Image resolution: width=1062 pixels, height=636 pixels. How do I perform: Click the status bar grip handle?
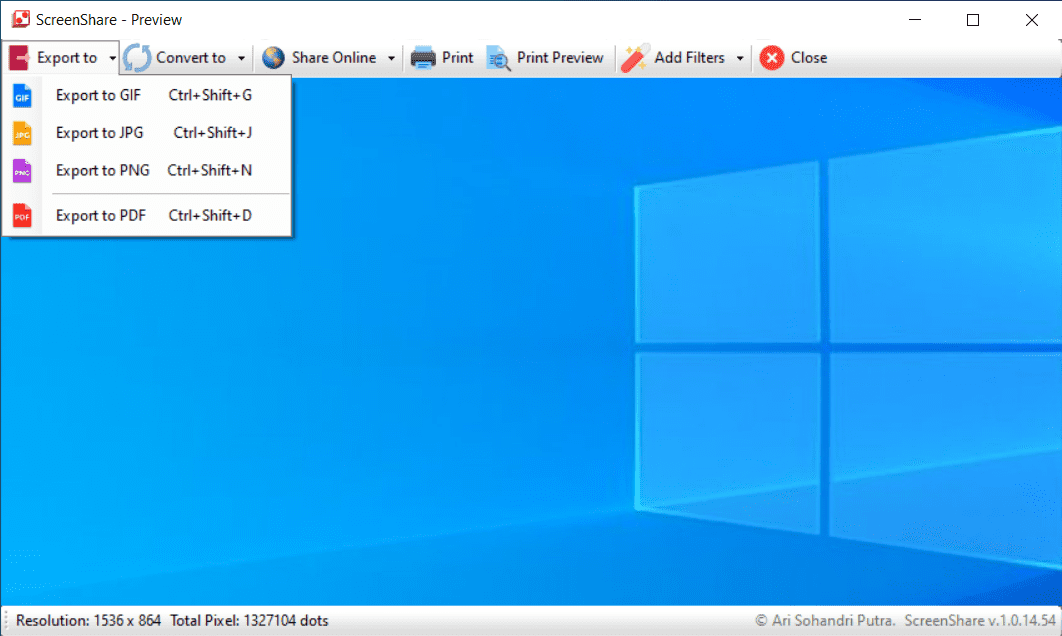click(7, 620)
